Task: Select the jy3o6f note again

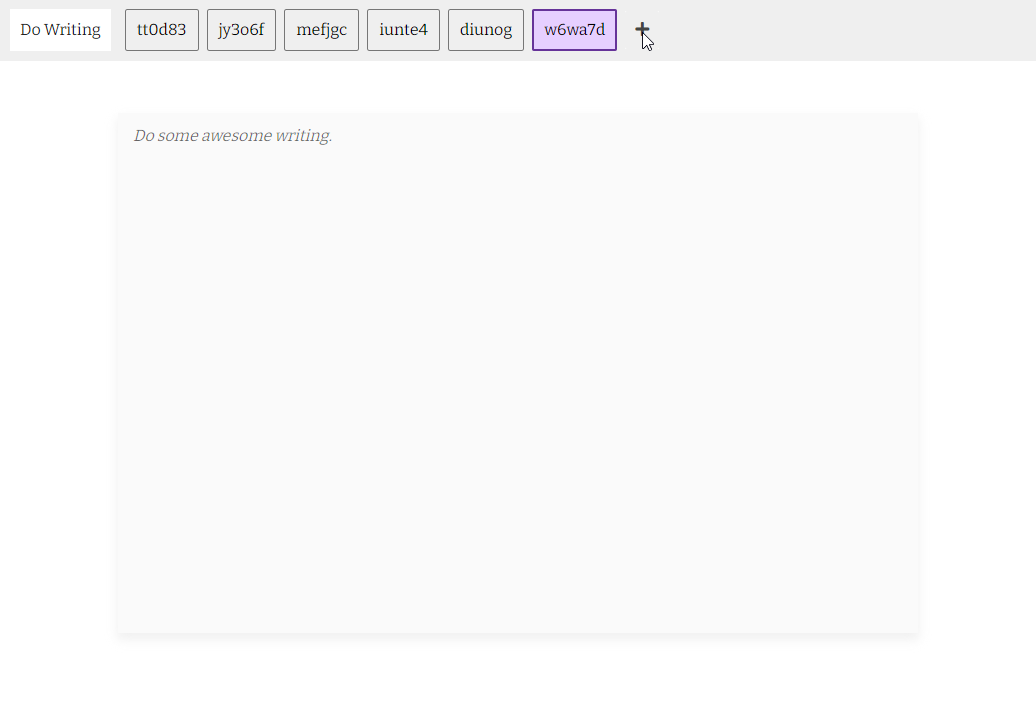Action: click(240, 30)
